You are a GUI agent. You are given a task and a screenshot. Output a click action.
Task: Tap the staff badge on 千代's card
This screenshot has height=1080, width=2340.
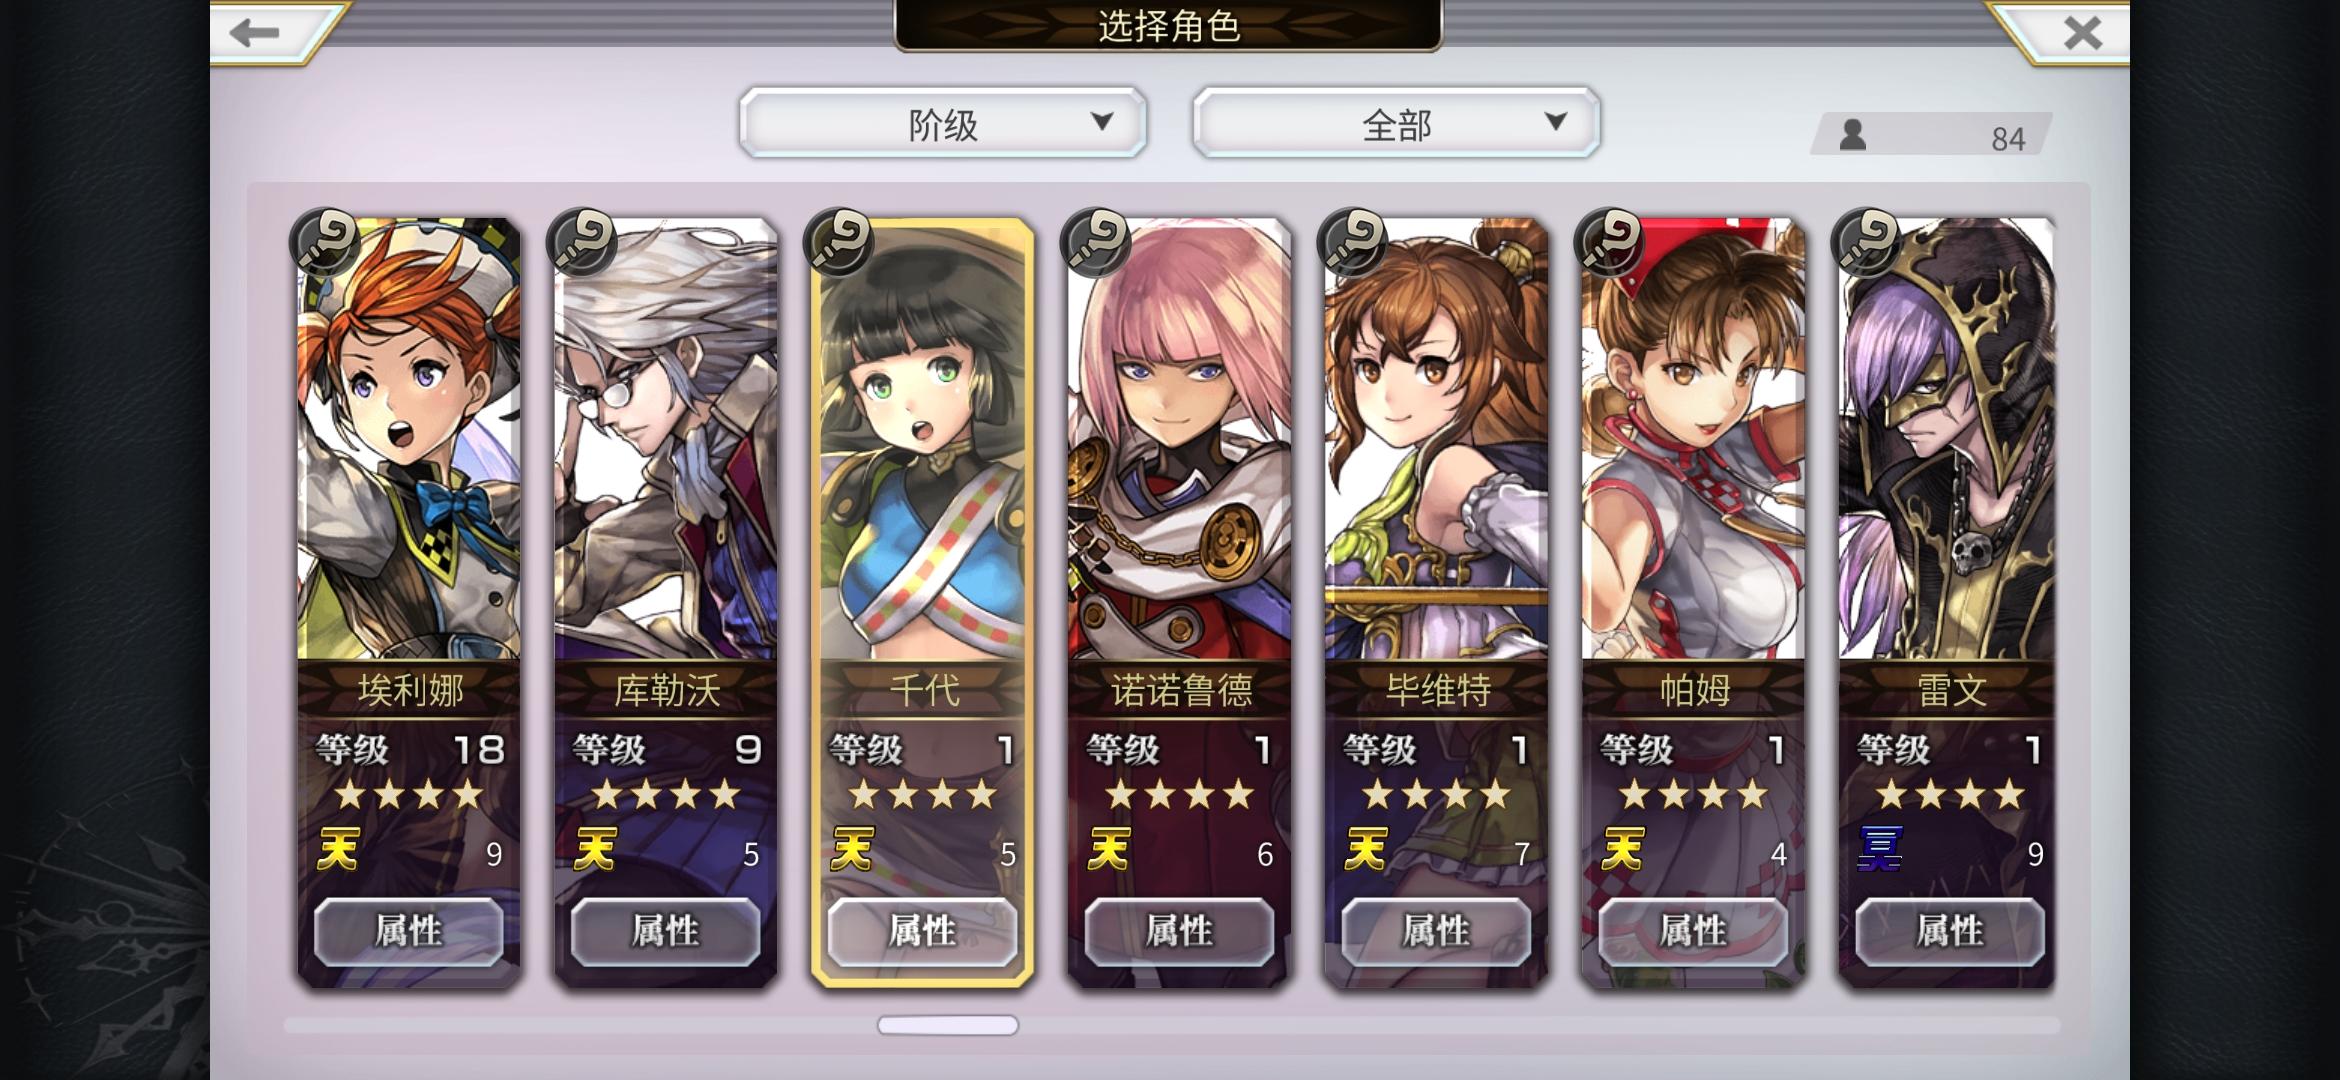click(838, 243)
